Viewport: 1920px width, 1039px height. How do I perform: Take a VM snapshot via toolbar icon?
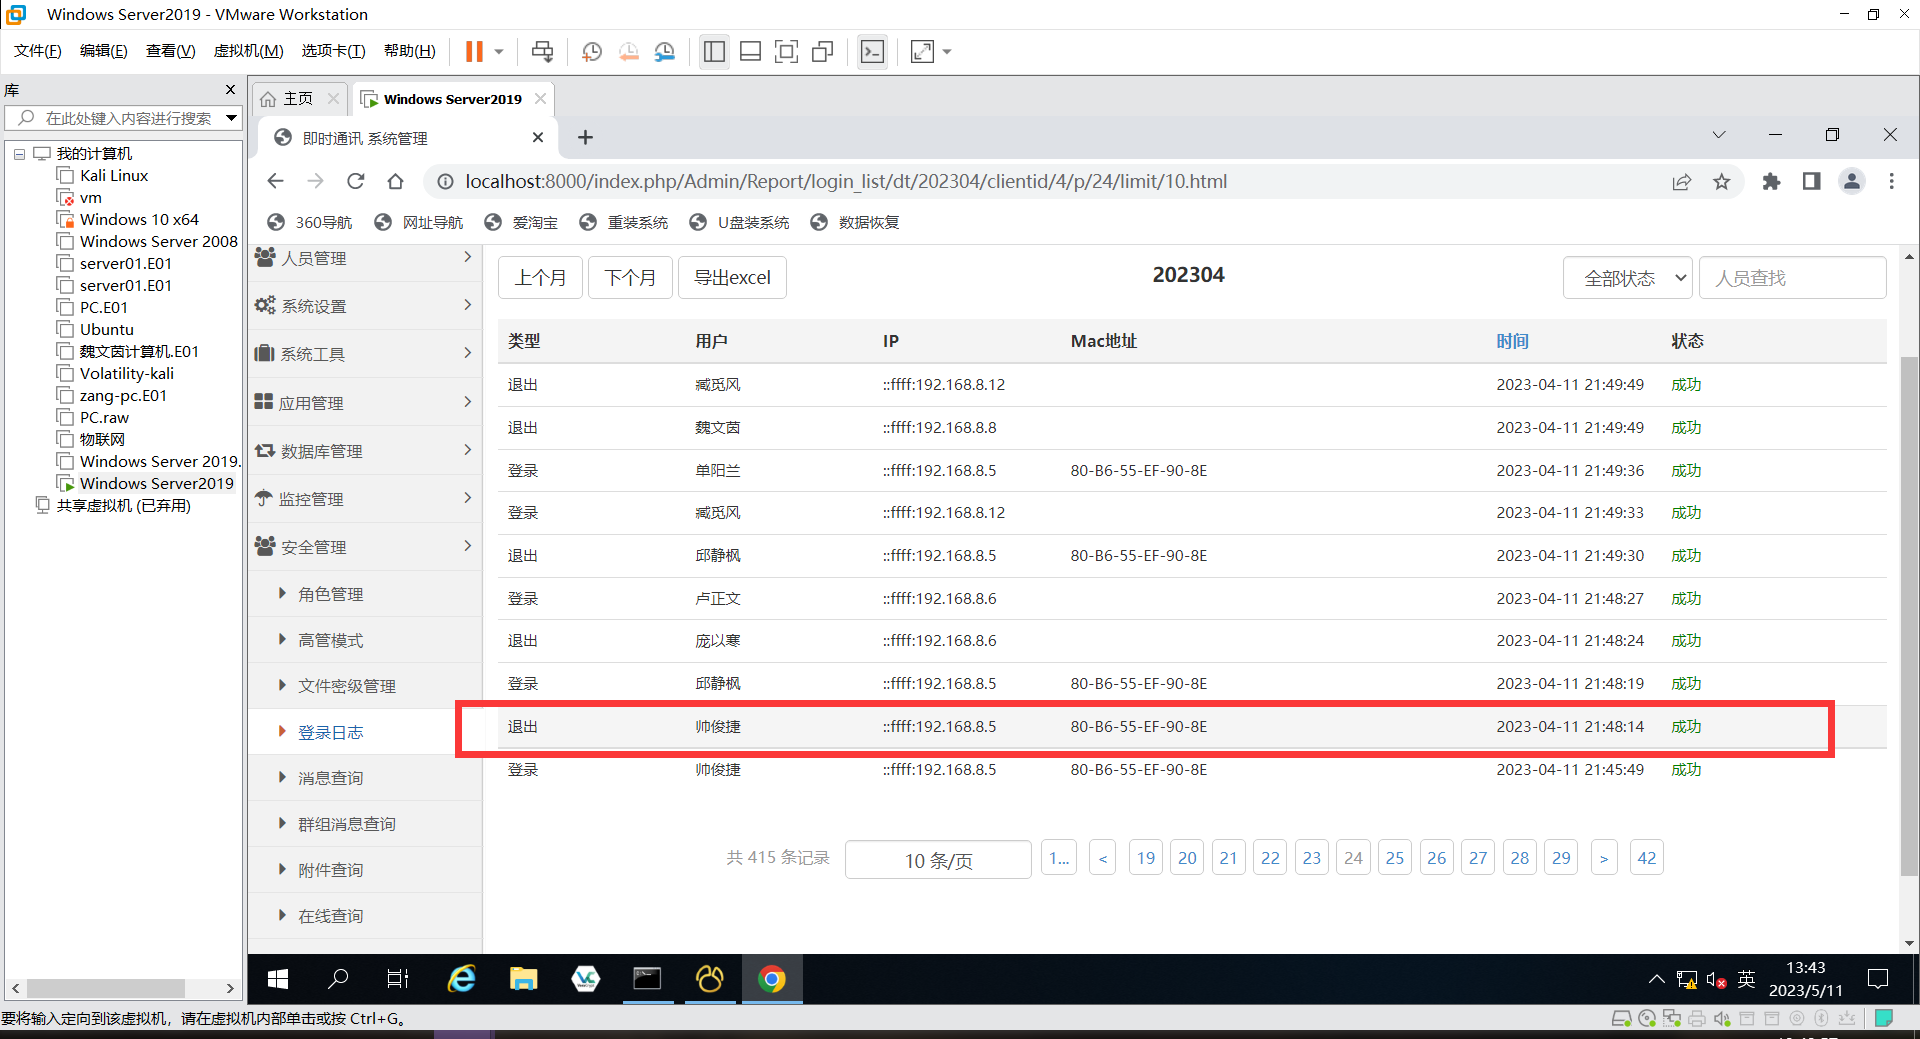592,51
